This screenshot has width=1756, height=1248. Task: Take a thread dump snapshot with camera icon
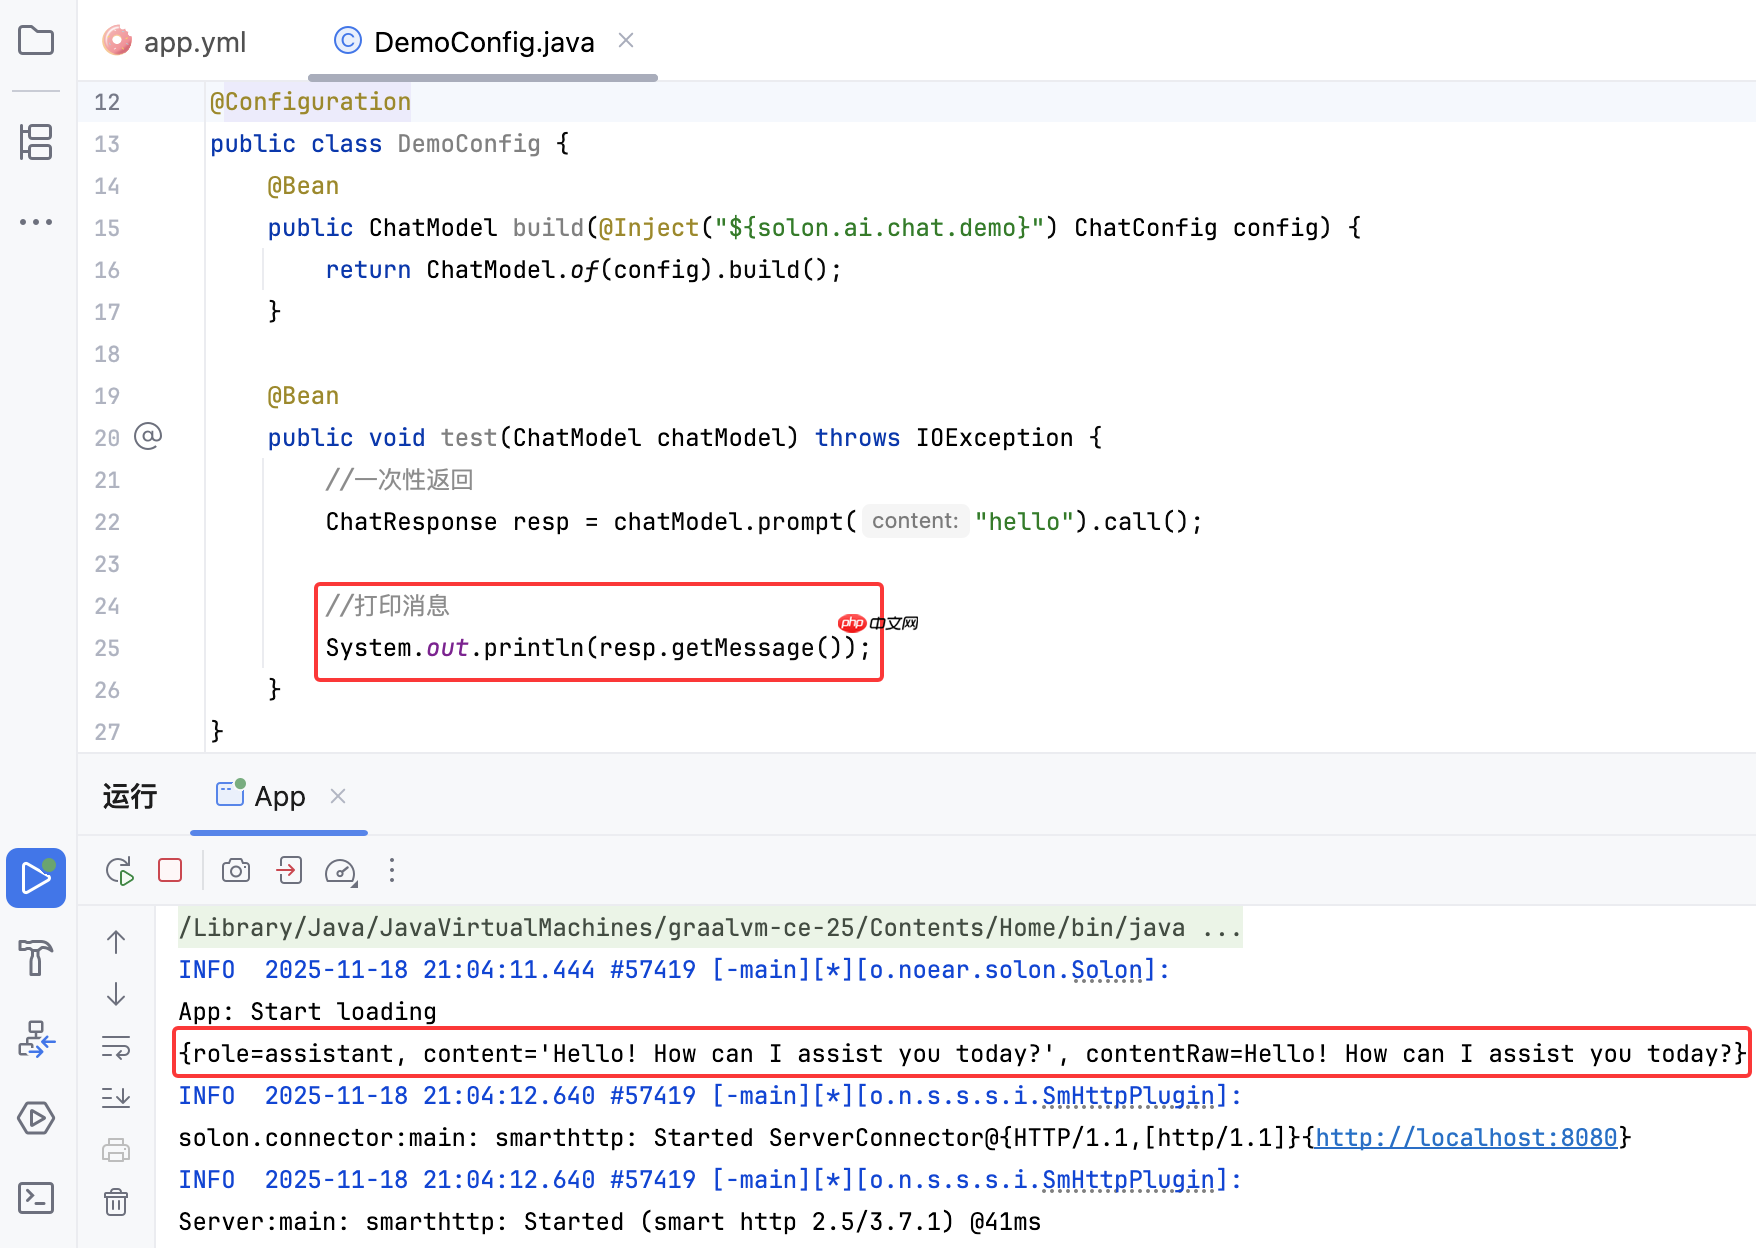coord(236,871)
